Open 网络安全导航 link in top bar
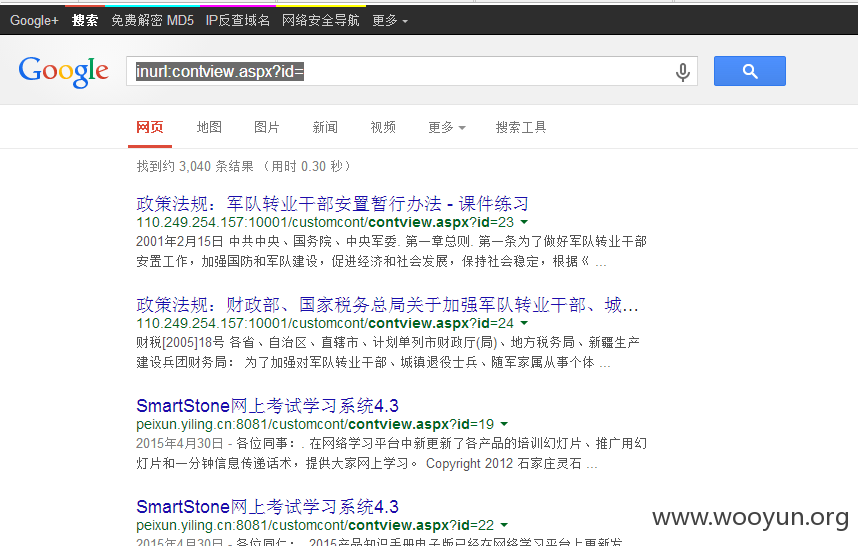The image size is (858, 546). click(321, 21)
